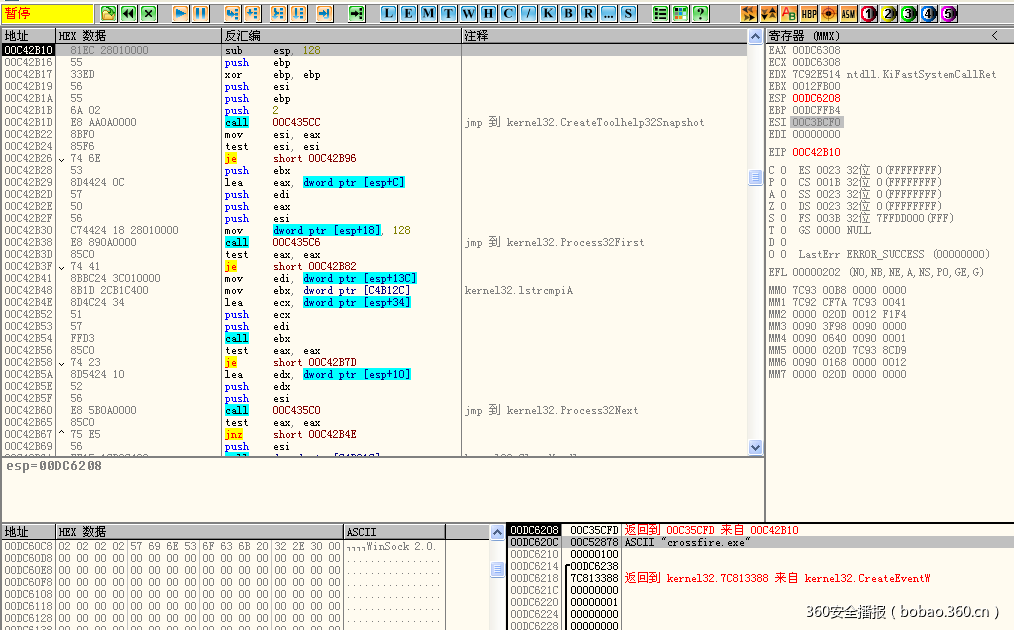
Task: Open the Breakpoints window (B button)
Action: [x=567, y=13]
